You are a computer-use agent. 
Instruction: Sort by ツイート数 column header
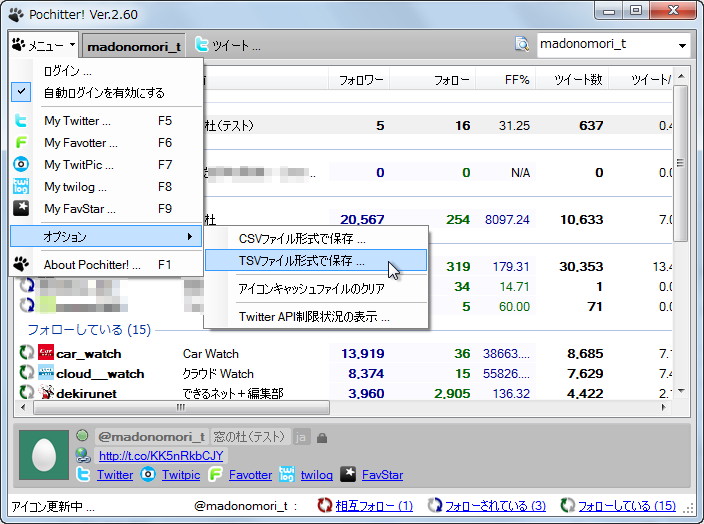572,80
